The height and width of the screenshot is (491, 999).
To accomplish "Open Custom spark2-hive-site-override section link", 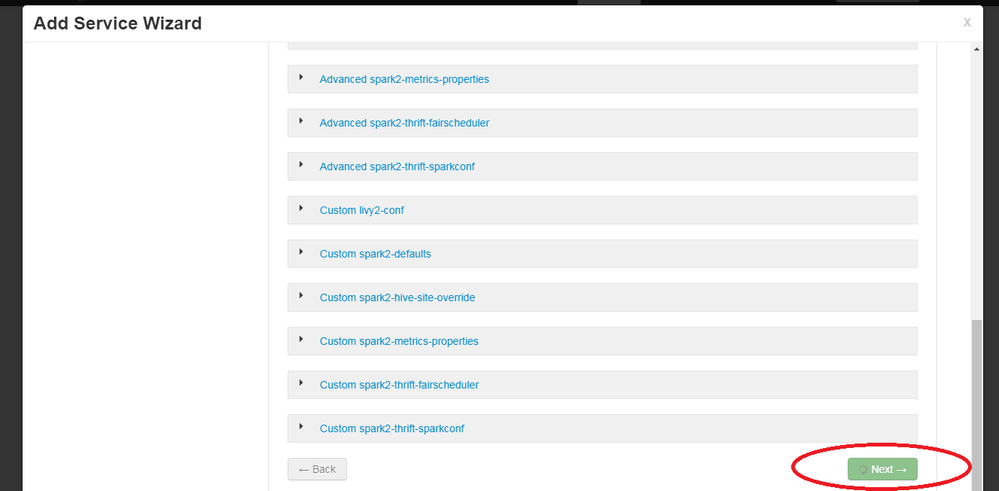I will point(397,298).
